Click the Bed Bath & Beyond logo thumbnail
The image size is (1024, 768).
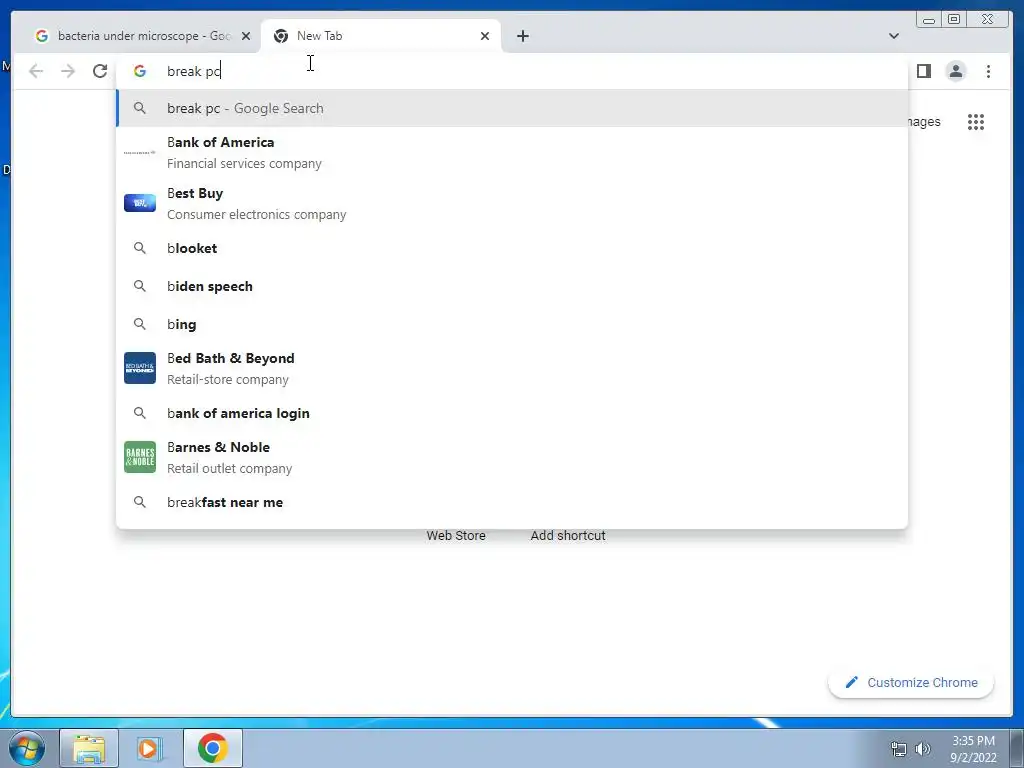(140, 368)
